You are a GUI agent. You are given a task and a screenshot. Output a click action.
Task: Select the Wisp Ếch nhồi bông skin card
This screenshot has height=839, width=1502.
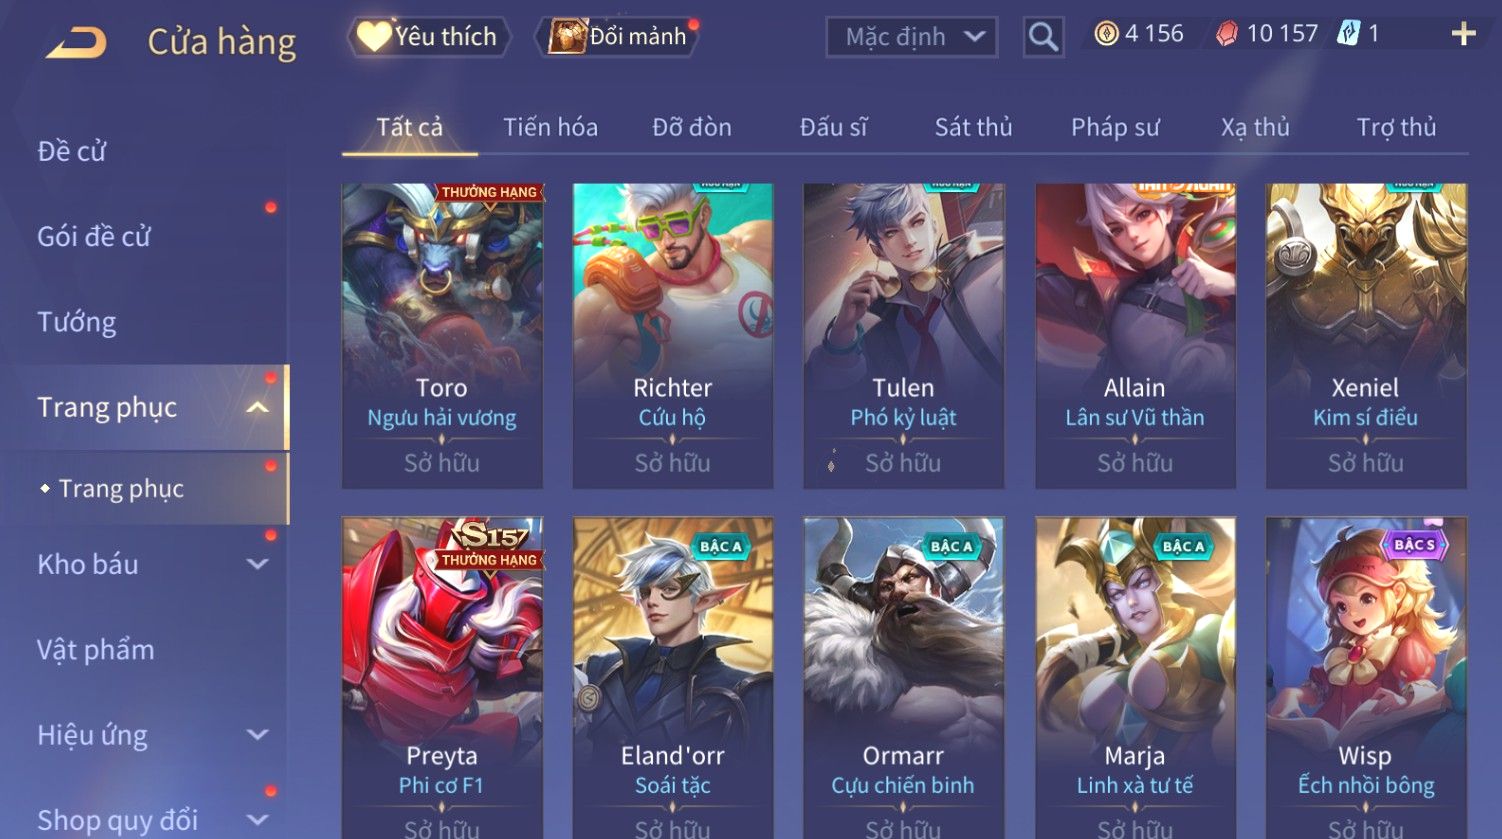click(x=1366, y=677)
